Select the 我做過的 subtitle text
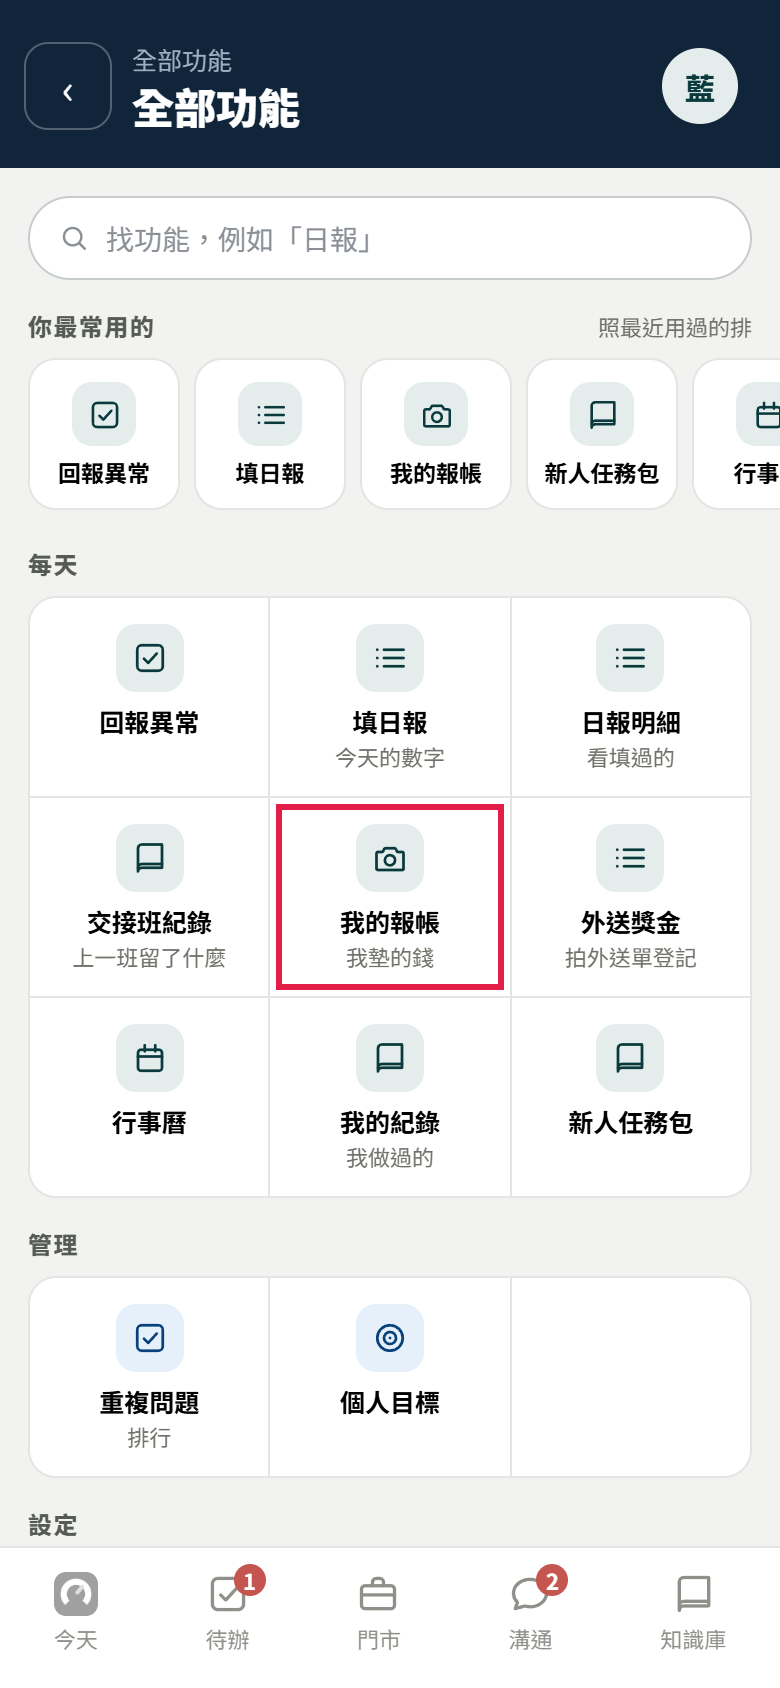This screenshot has height=1688, width=780. (390, 1158)
